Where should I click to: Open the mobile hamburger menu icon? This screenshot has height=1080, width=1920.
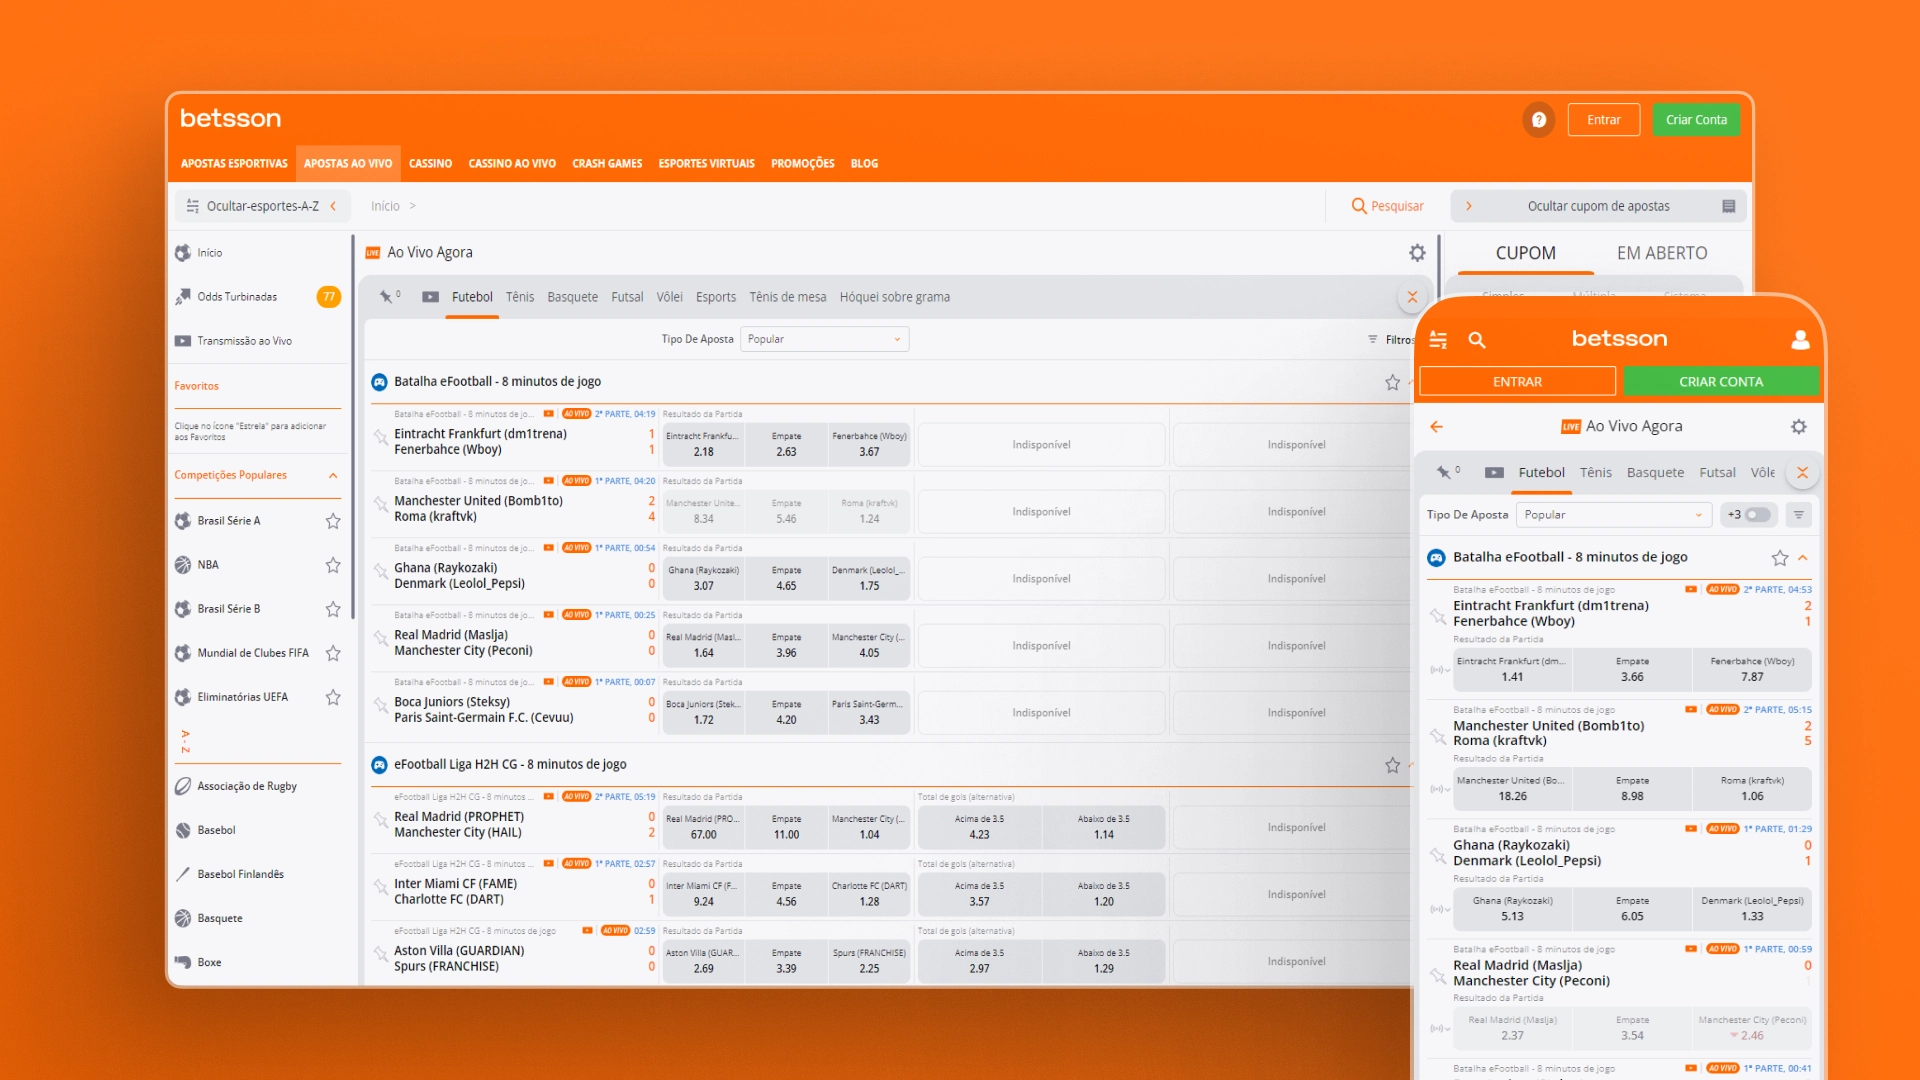1438,340
